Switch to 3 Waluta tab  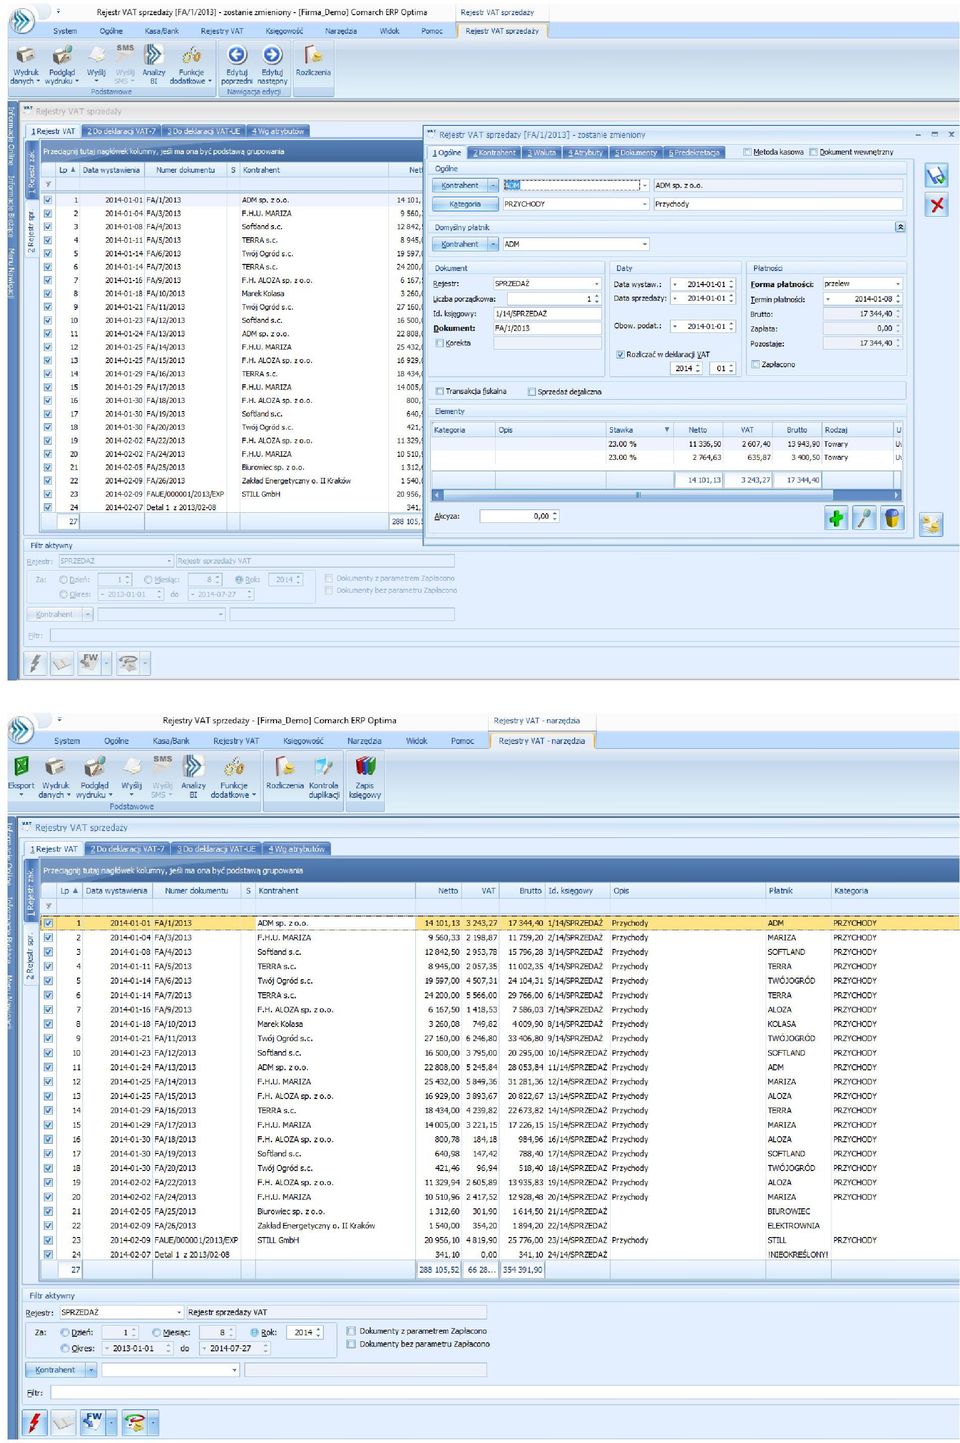541,152
